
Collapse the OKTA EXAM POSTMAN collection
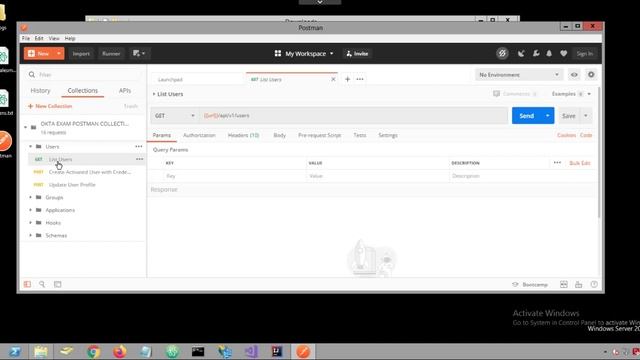coord(26,127)
